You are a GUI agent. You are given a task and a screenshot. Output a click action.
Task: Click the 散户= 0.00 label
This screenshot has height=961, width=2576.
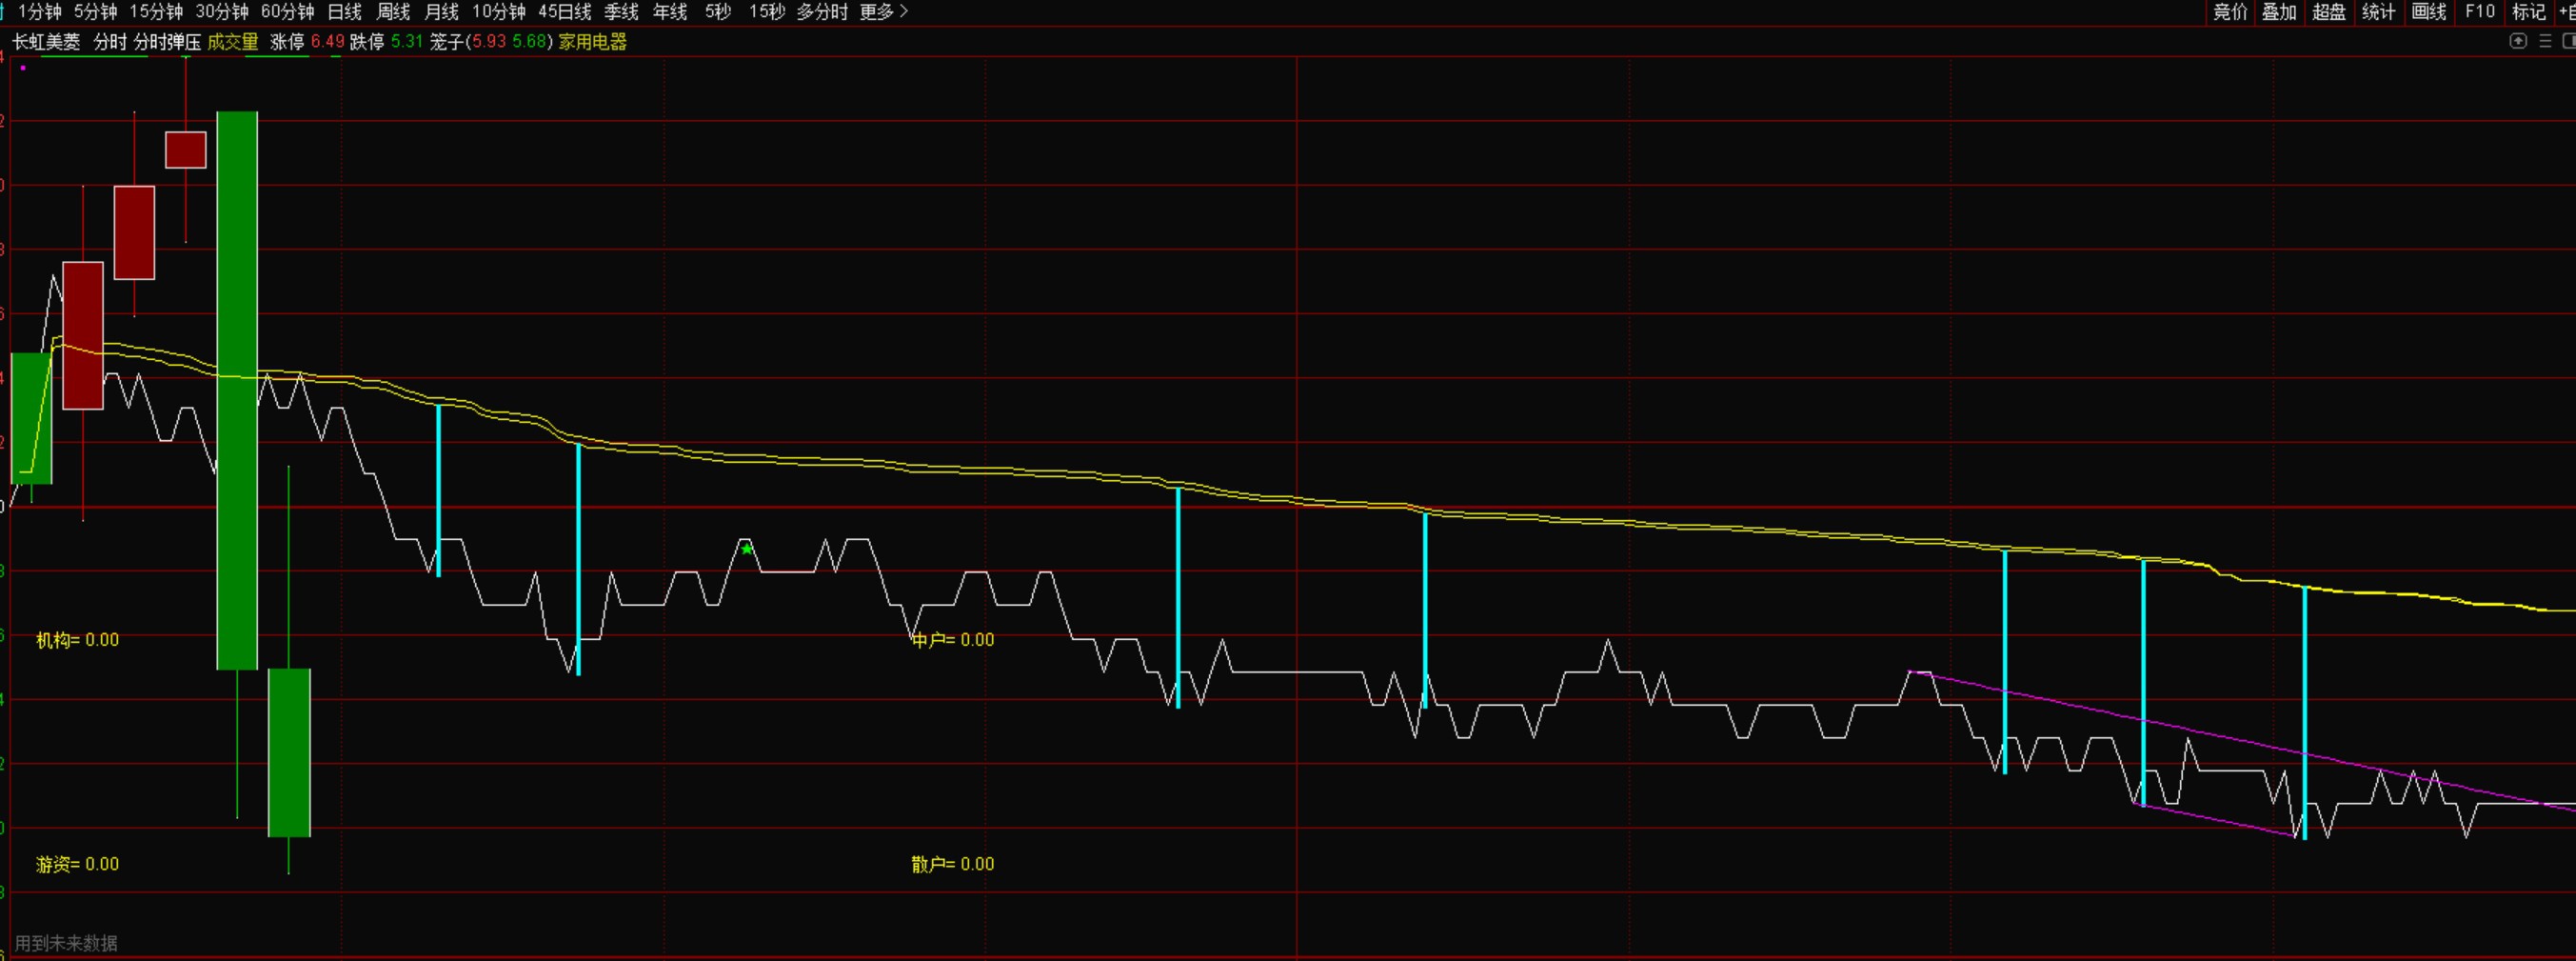tap(953, 864)
